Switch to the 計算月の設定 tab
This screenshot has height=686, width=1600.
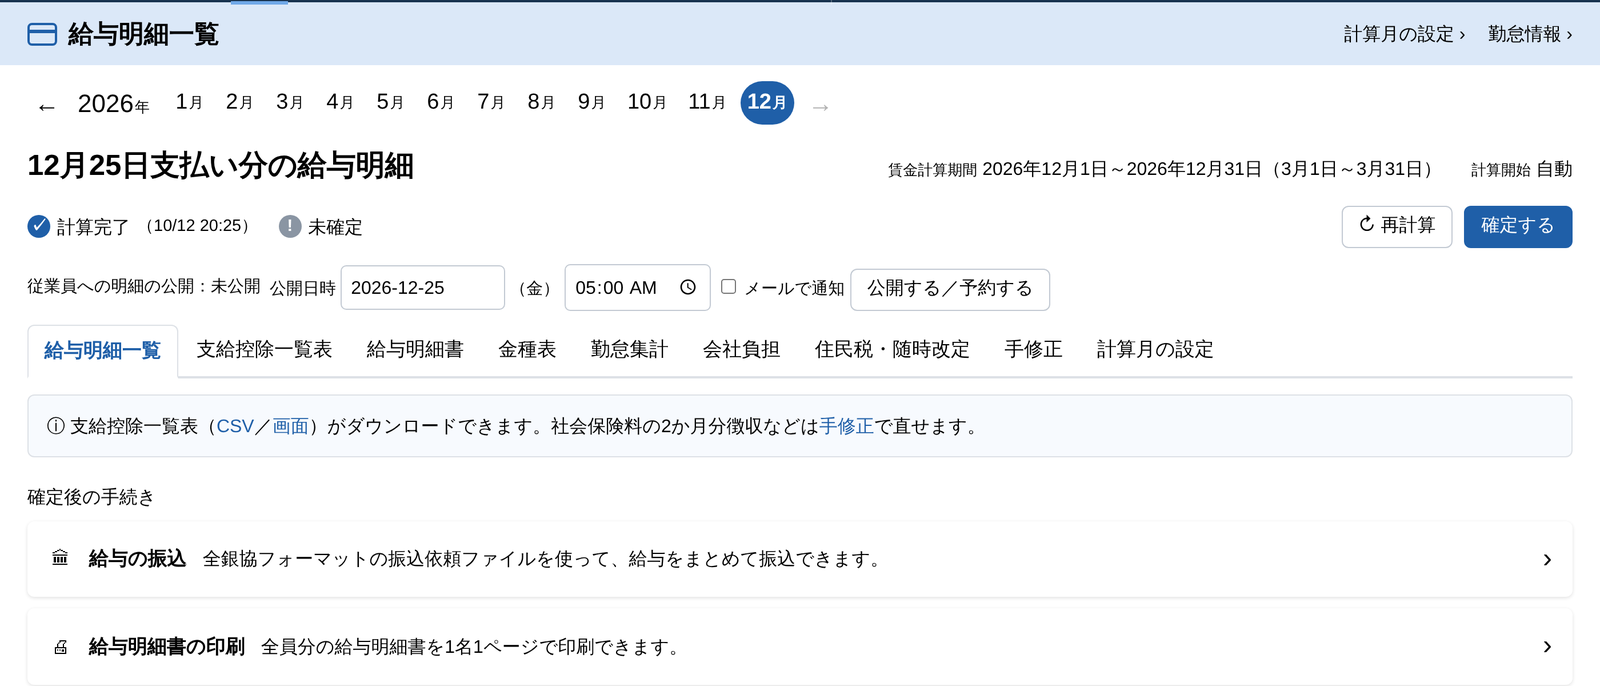pyautogui.click(x=1155, y=349)
